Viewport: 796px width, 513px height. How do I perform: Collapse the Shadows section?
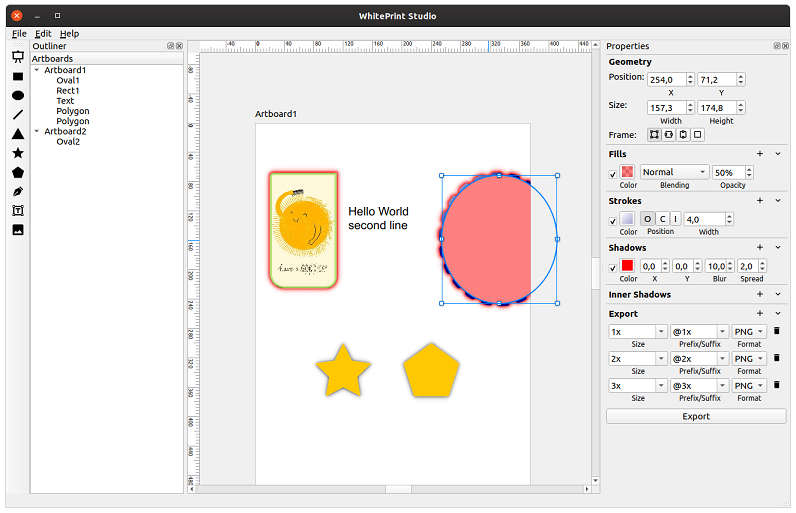coord(778,247)
